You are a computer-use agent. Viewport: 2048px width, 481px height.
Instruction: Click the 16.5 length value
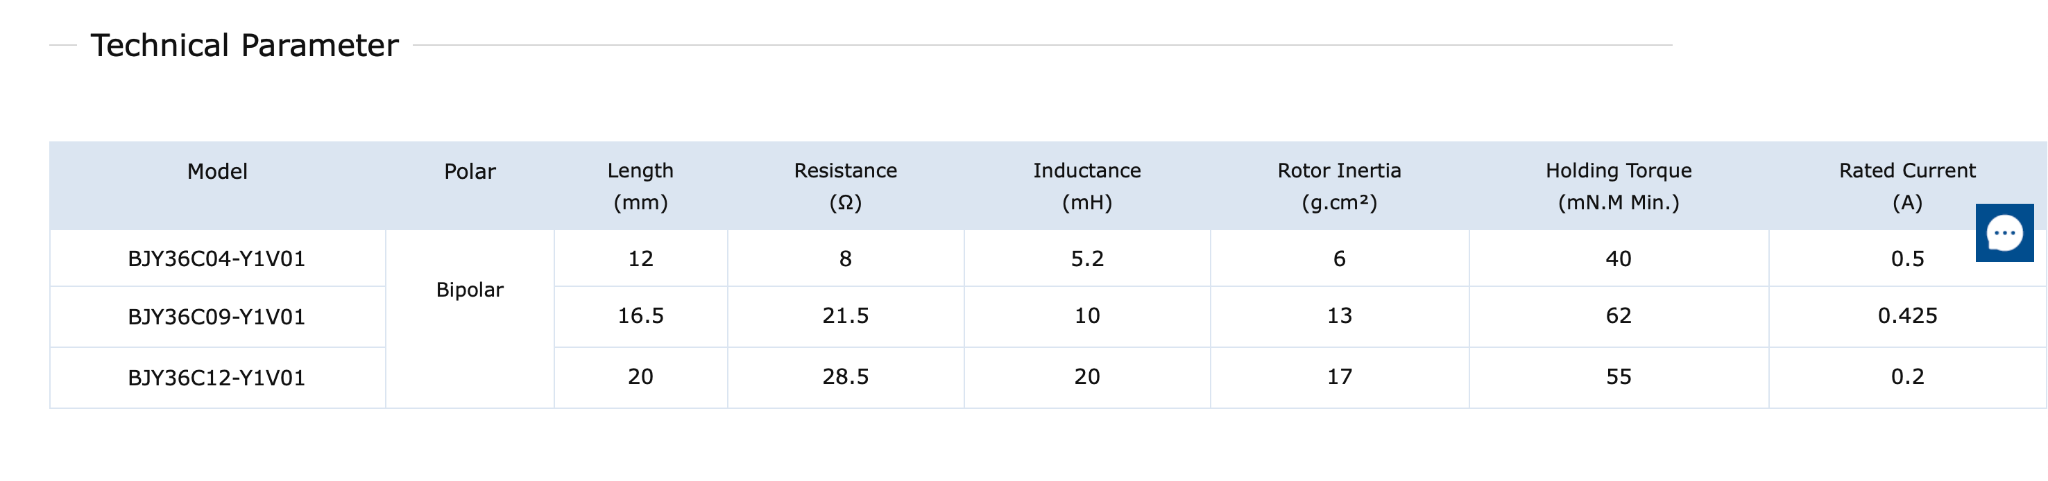click(x=640, y=316)
